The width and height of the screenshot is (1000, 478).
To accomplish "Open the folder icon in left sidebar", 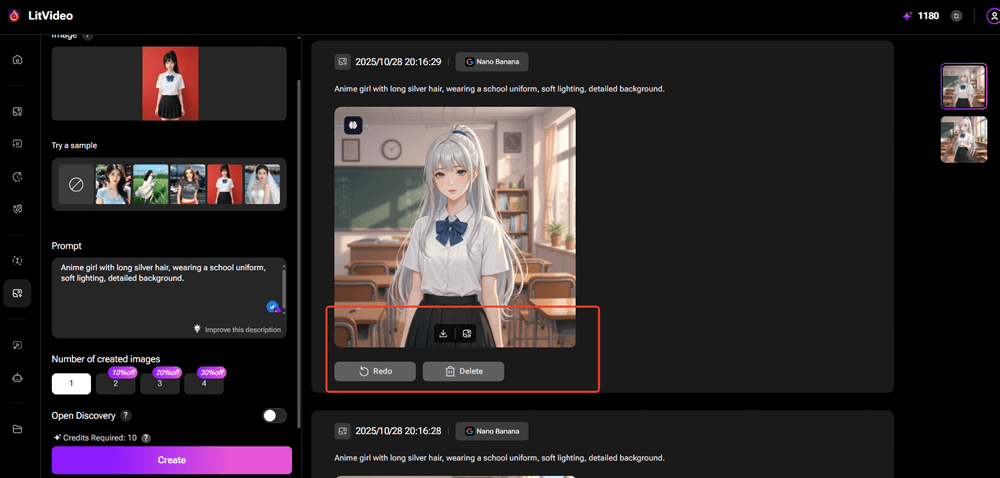I will tap(17, 429).
